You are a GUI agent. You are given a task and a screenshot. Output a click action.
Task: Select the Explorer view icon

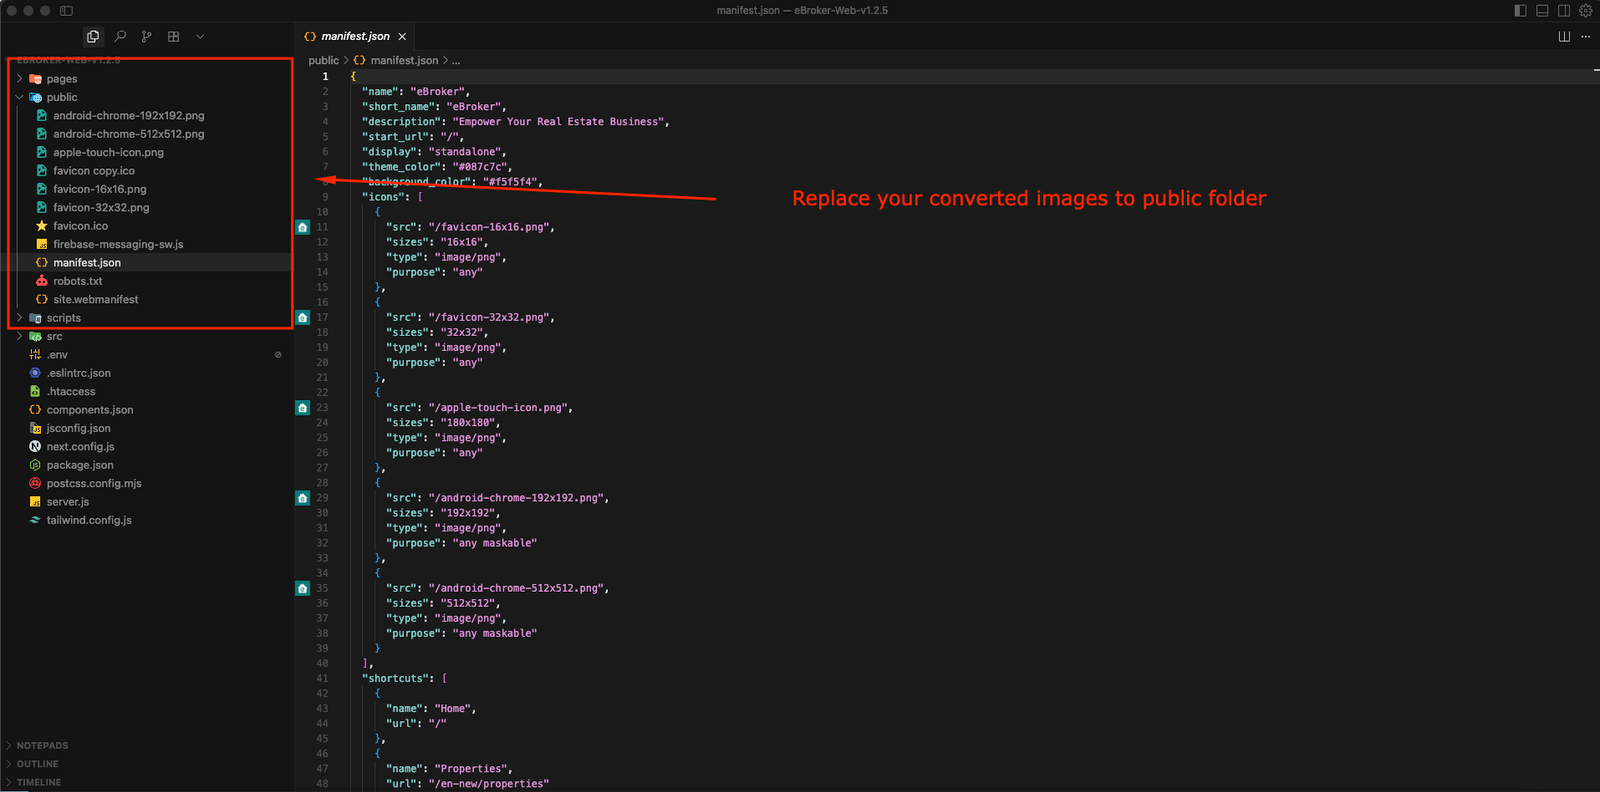coord(93,37)
